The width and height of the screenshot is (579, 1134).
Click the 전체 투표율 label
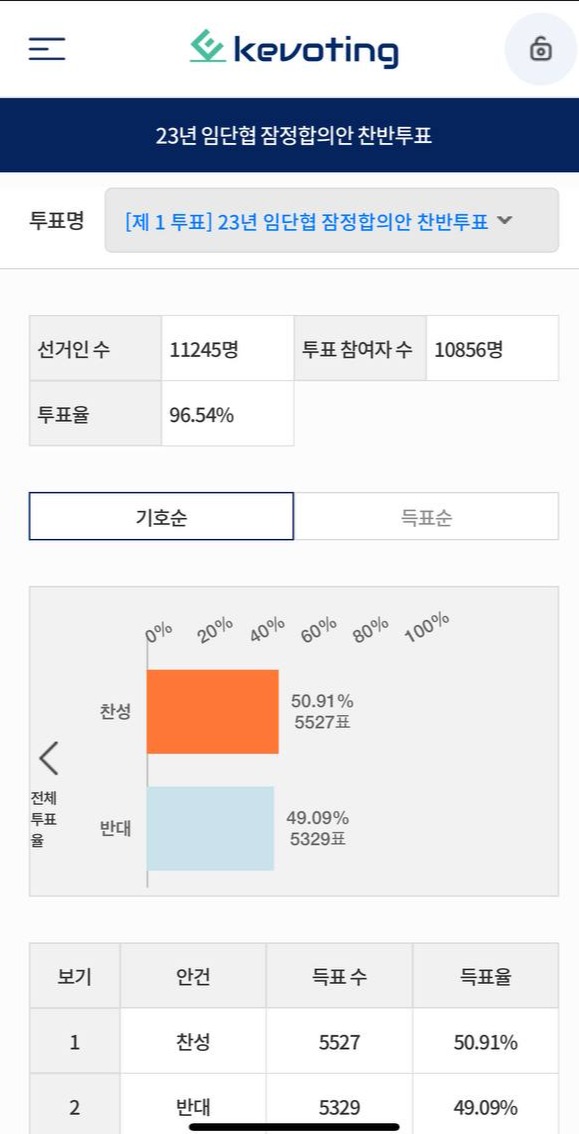43,819
